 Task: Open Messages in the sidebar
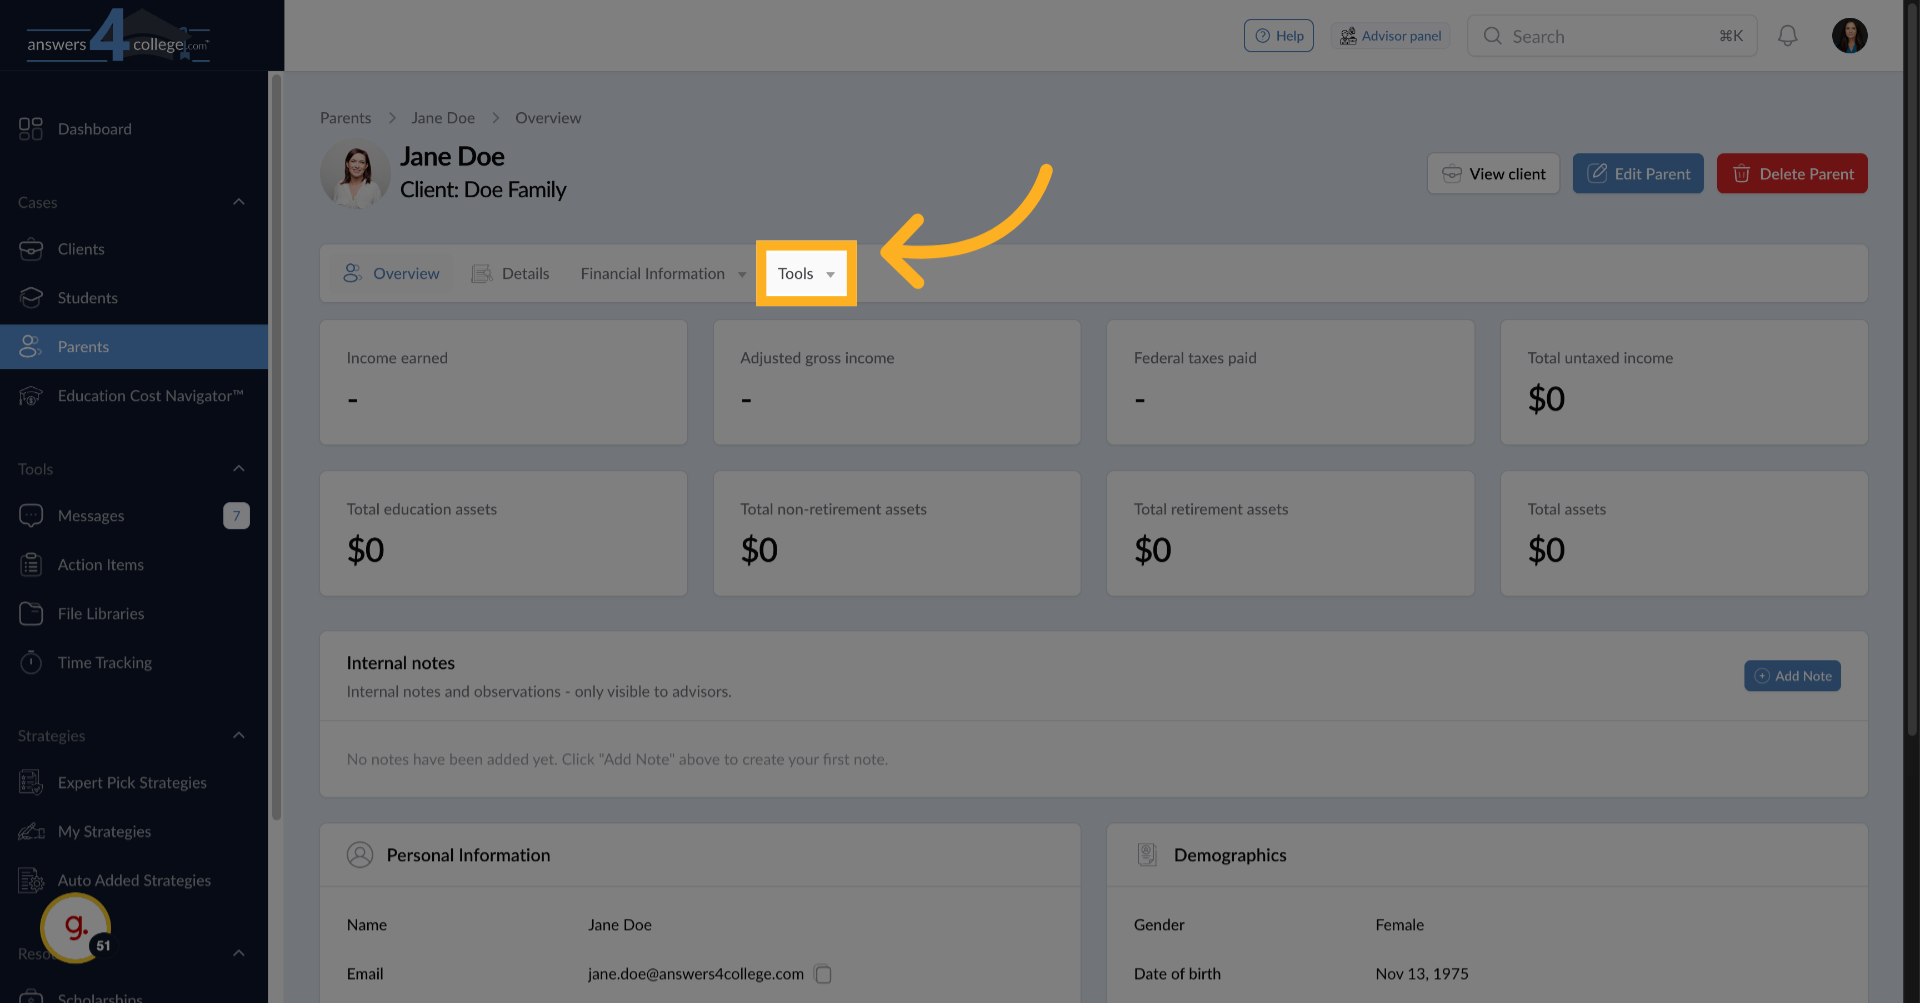[x=91, y=516]
